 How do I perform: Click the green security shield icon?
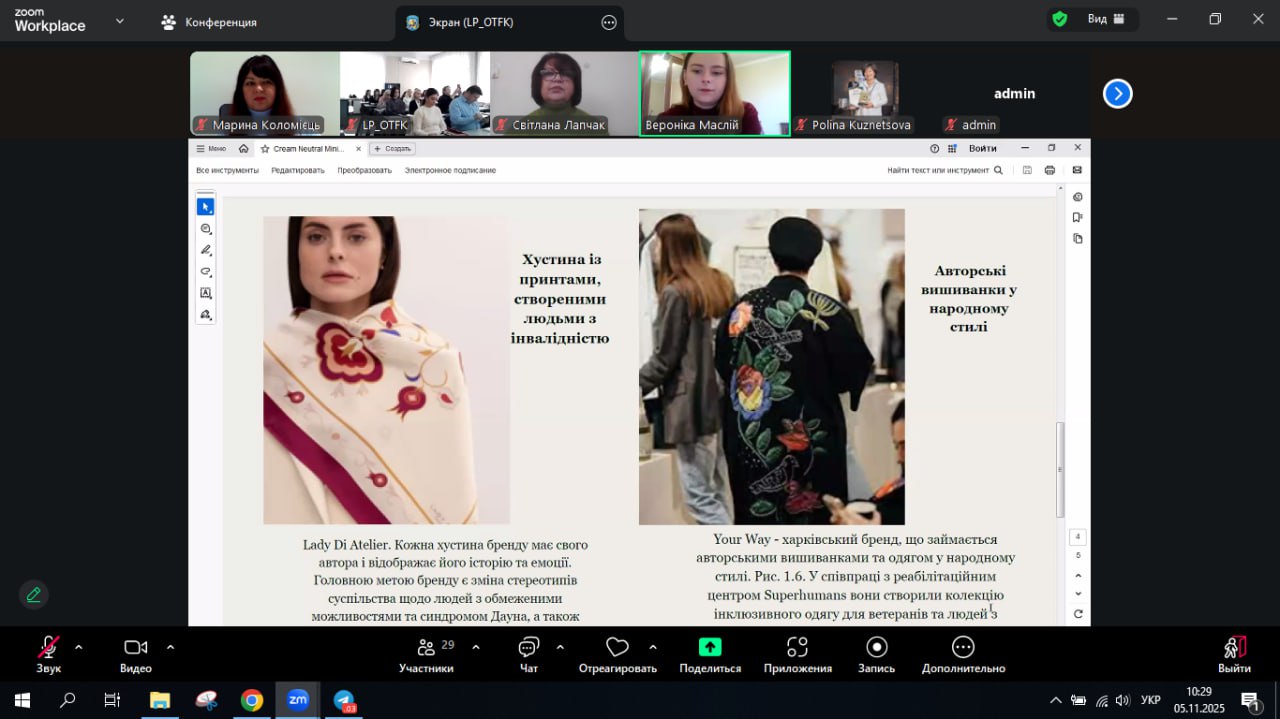click(1059, 19)
